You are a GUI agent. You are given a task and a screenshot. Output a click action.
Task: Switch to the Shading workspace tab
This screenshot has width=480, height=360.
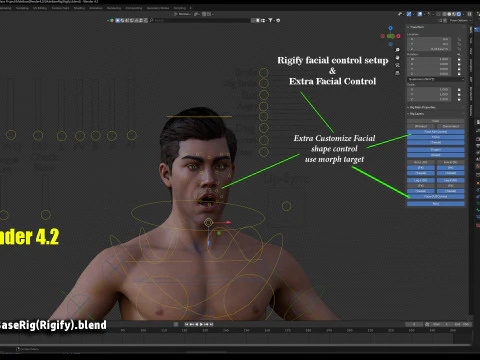click(x=79, y=8)
